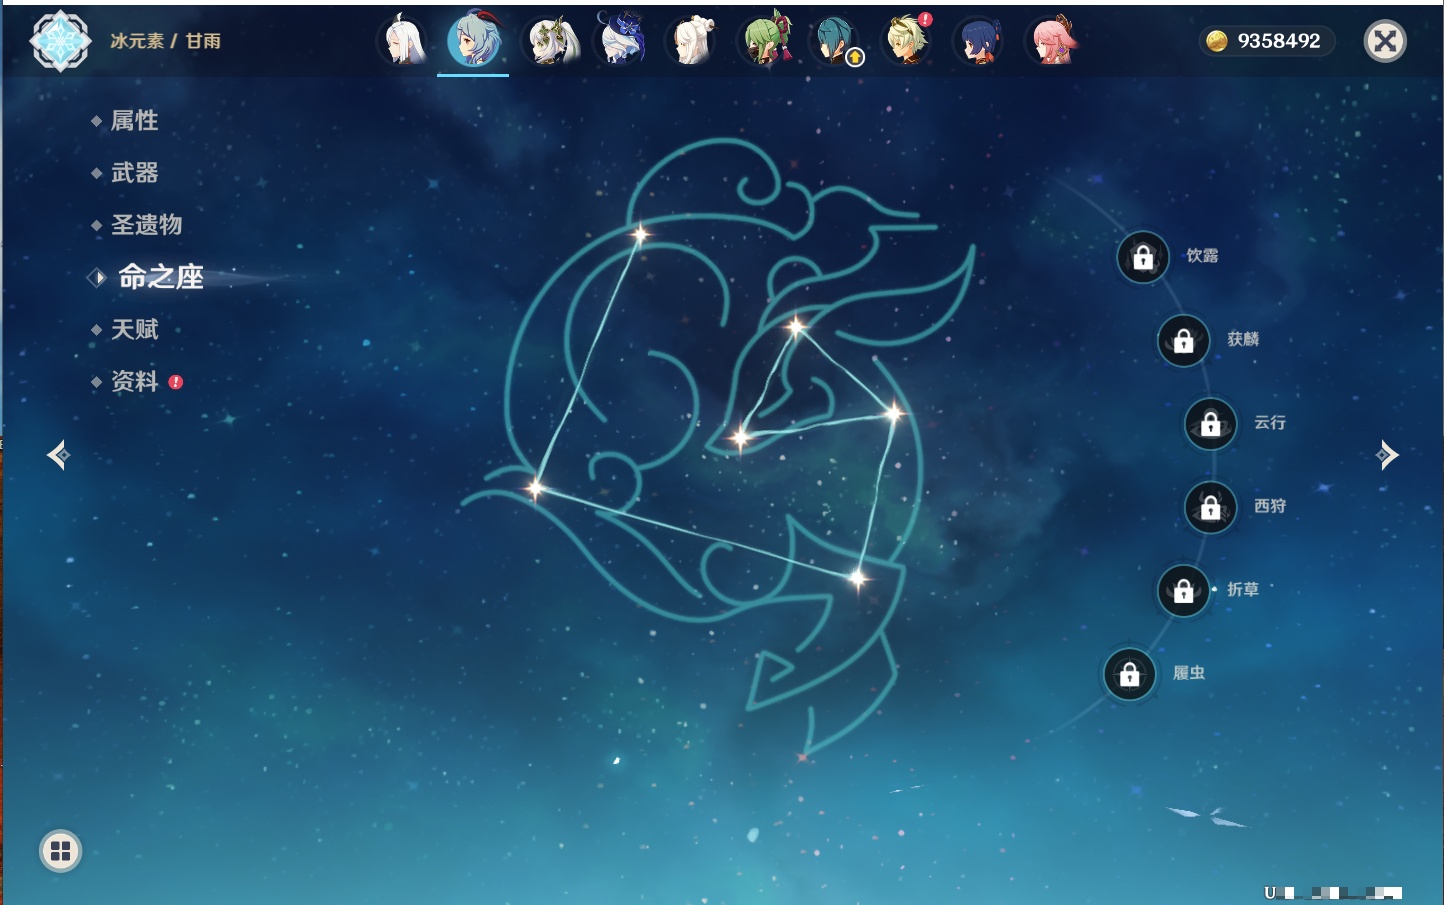
Task: Select portrait with dark blue starry hat
Action: (621, 39)
